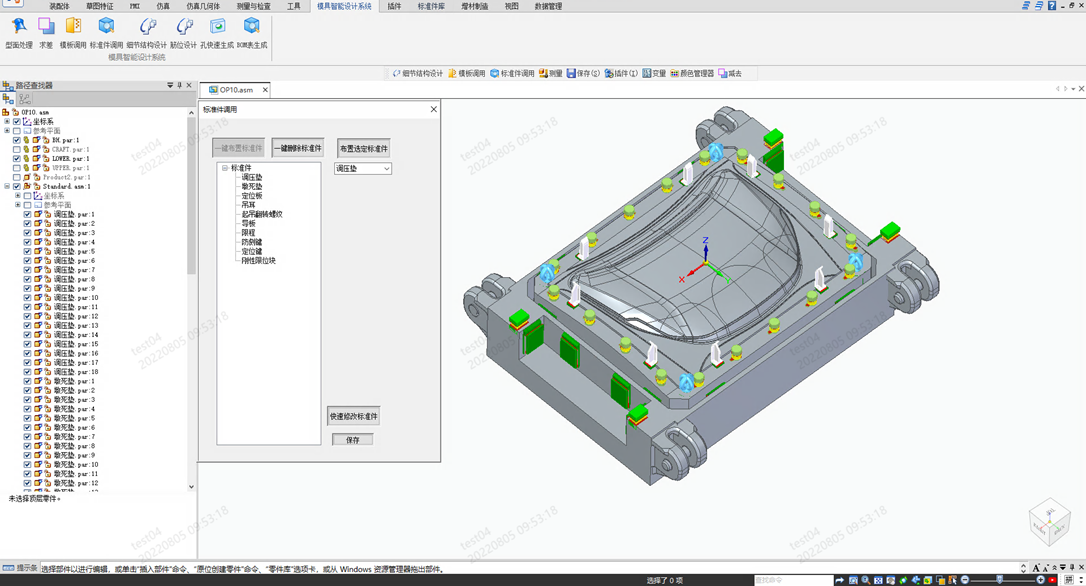Run BOM表生成 ribbon tool
The width and height of the screenshot is (1086, 586).
pyautogui.click(x=251, y=33)
